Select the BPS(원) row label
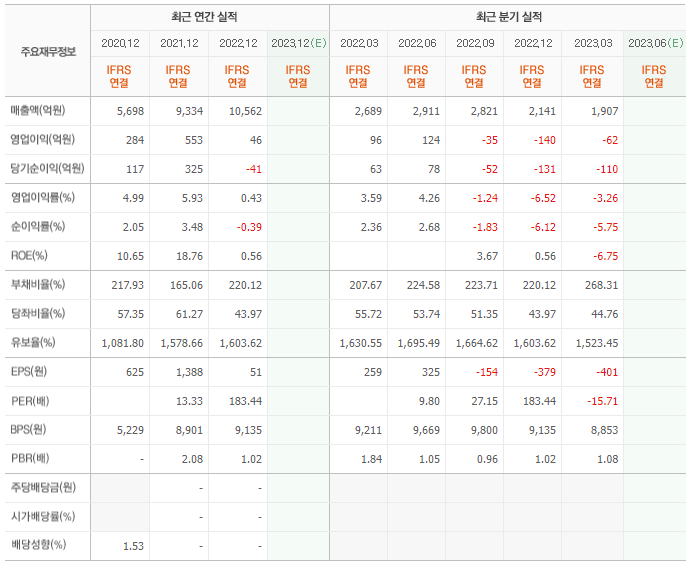This screenshot has height=564, width=691. [x=28, y=430]
